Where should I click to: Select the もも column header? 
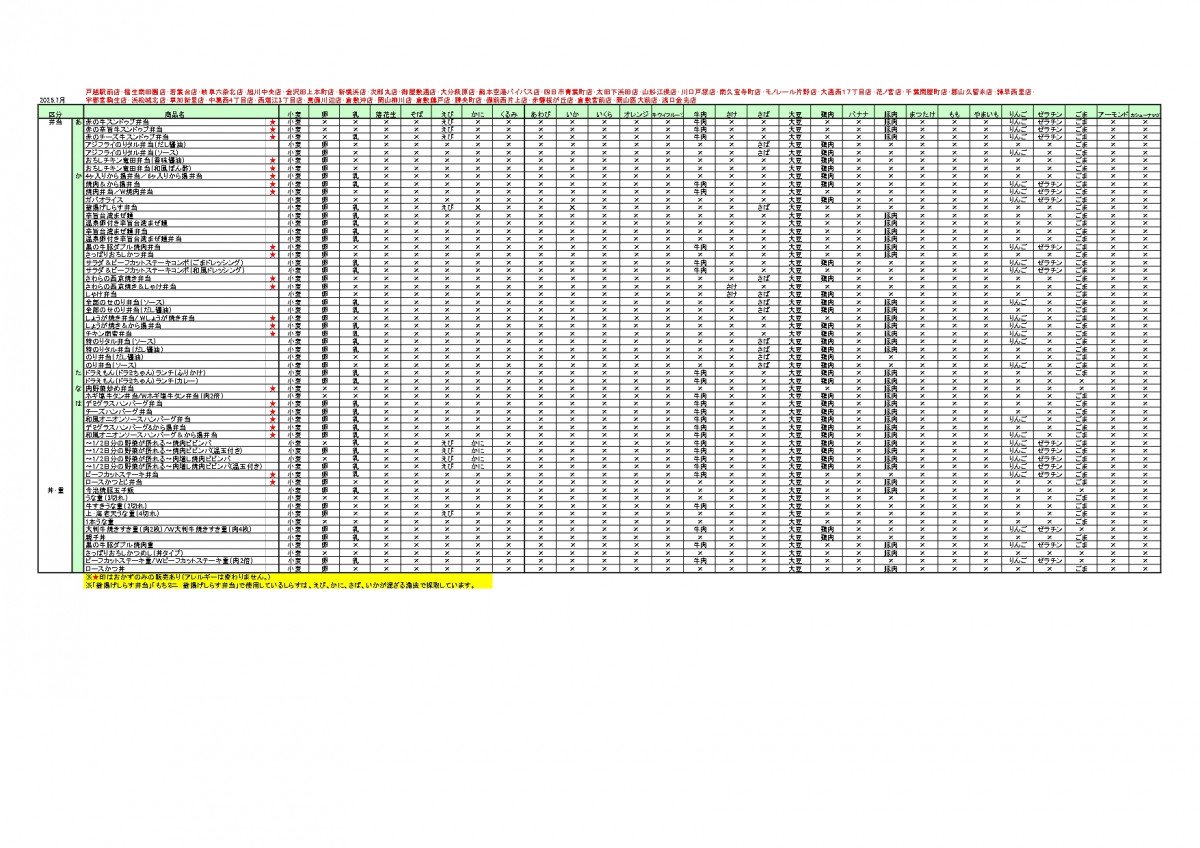tap(954, 115)
